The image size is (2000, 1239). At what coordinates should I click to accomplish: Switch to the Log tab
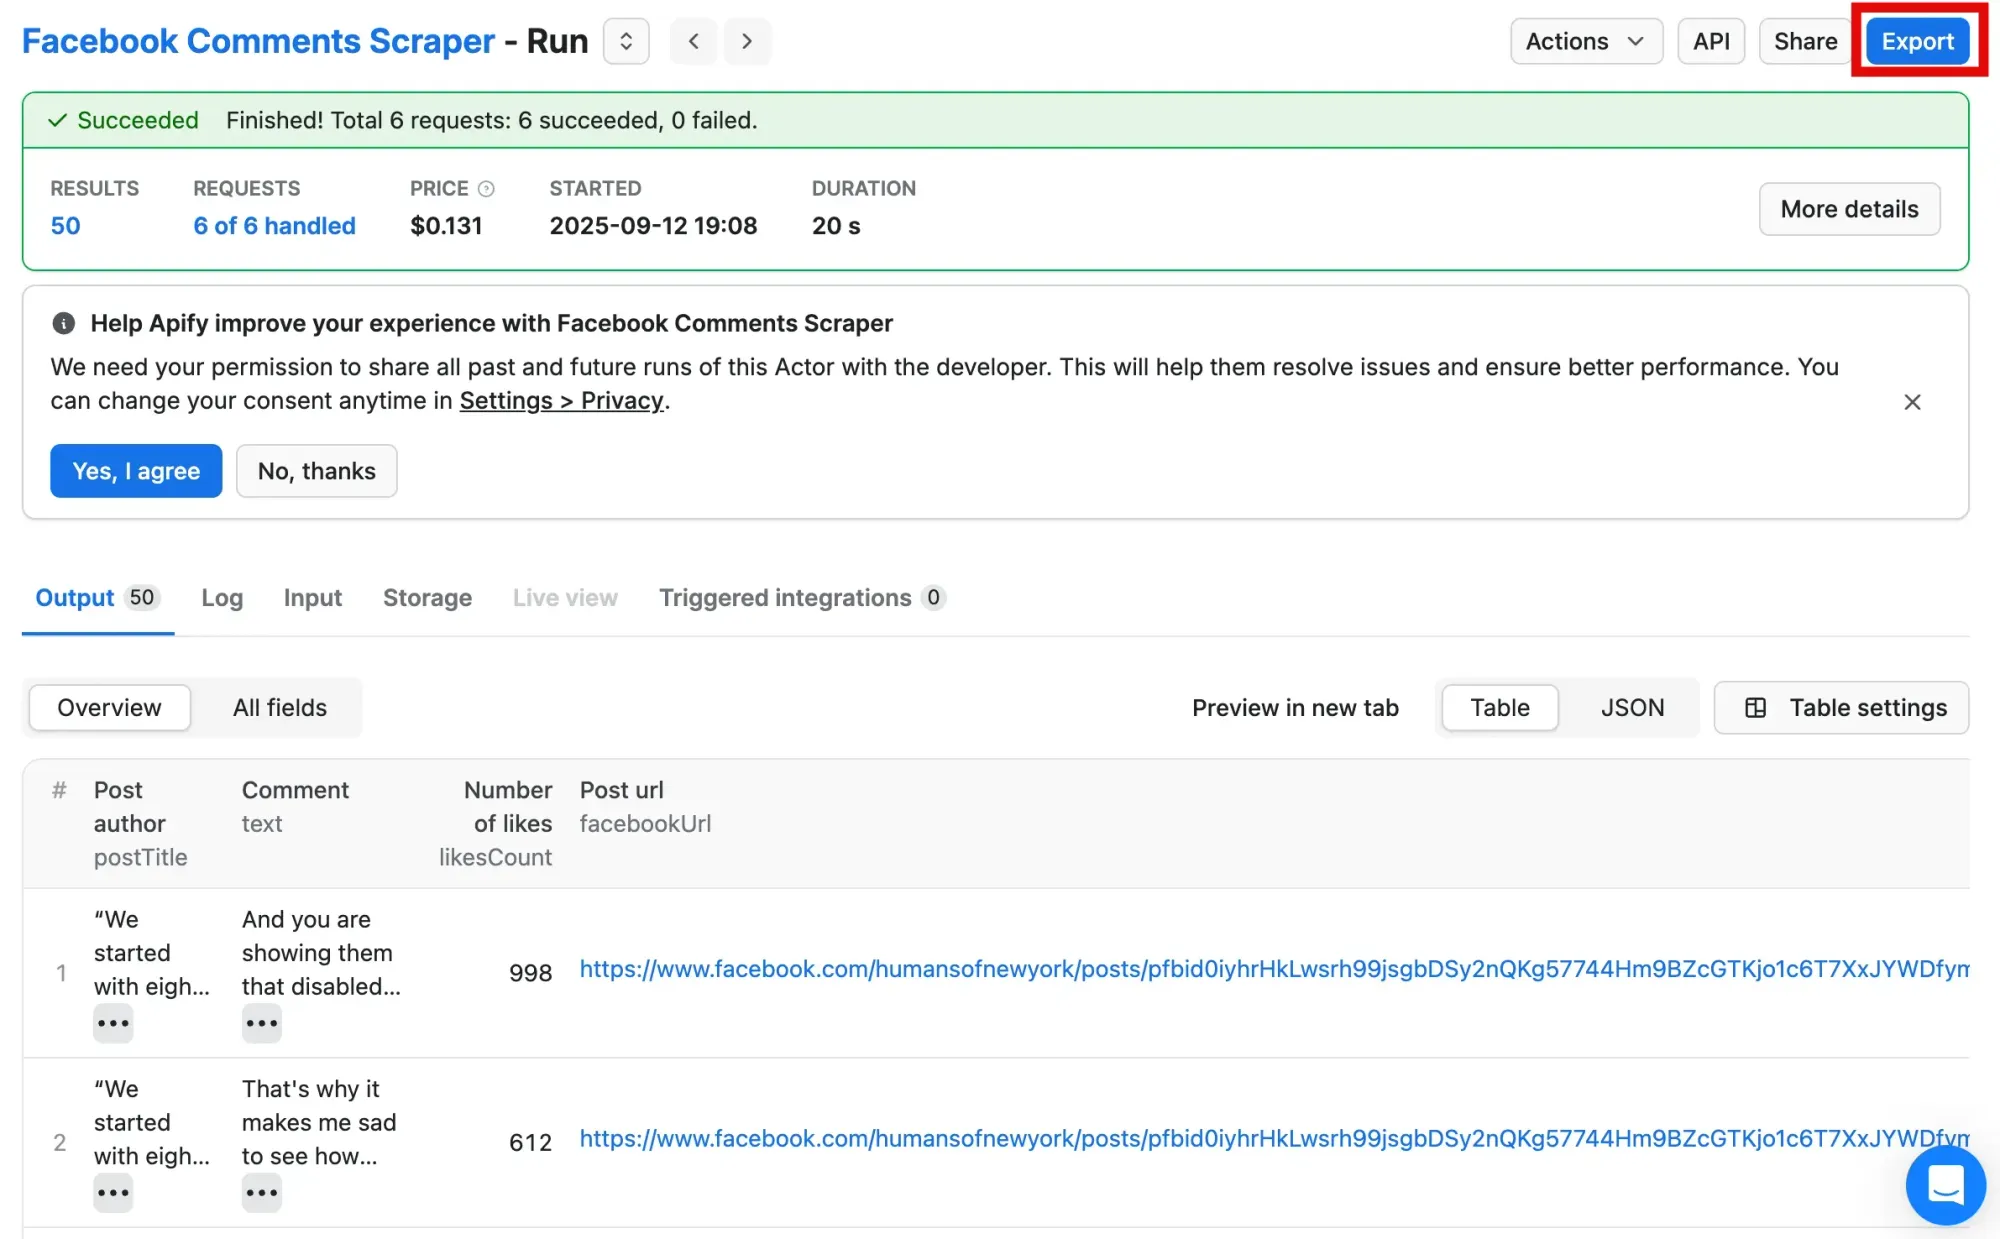coord(222,598)
